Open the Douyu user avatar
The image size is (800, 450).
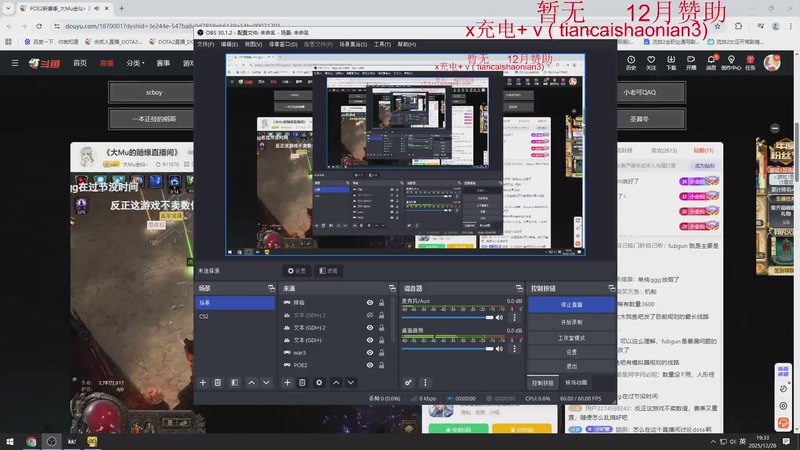772,63
